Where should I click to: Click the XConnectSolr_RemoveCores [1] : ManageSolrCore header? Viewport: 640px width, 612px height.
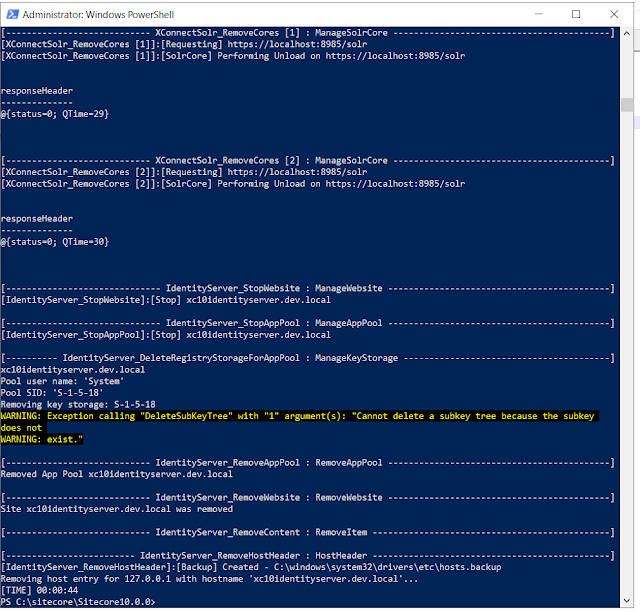tap(308, 33)
